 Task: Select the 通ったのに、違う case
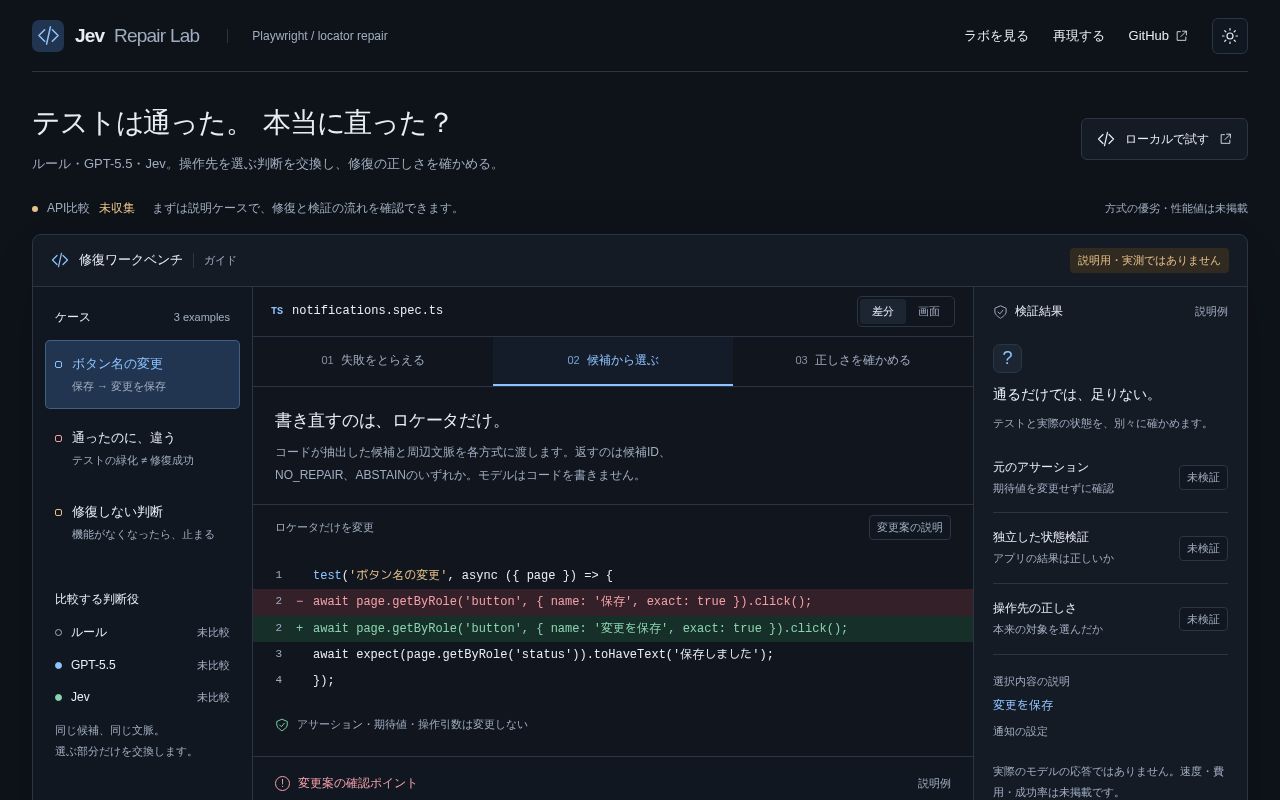[x=142, y=448]
